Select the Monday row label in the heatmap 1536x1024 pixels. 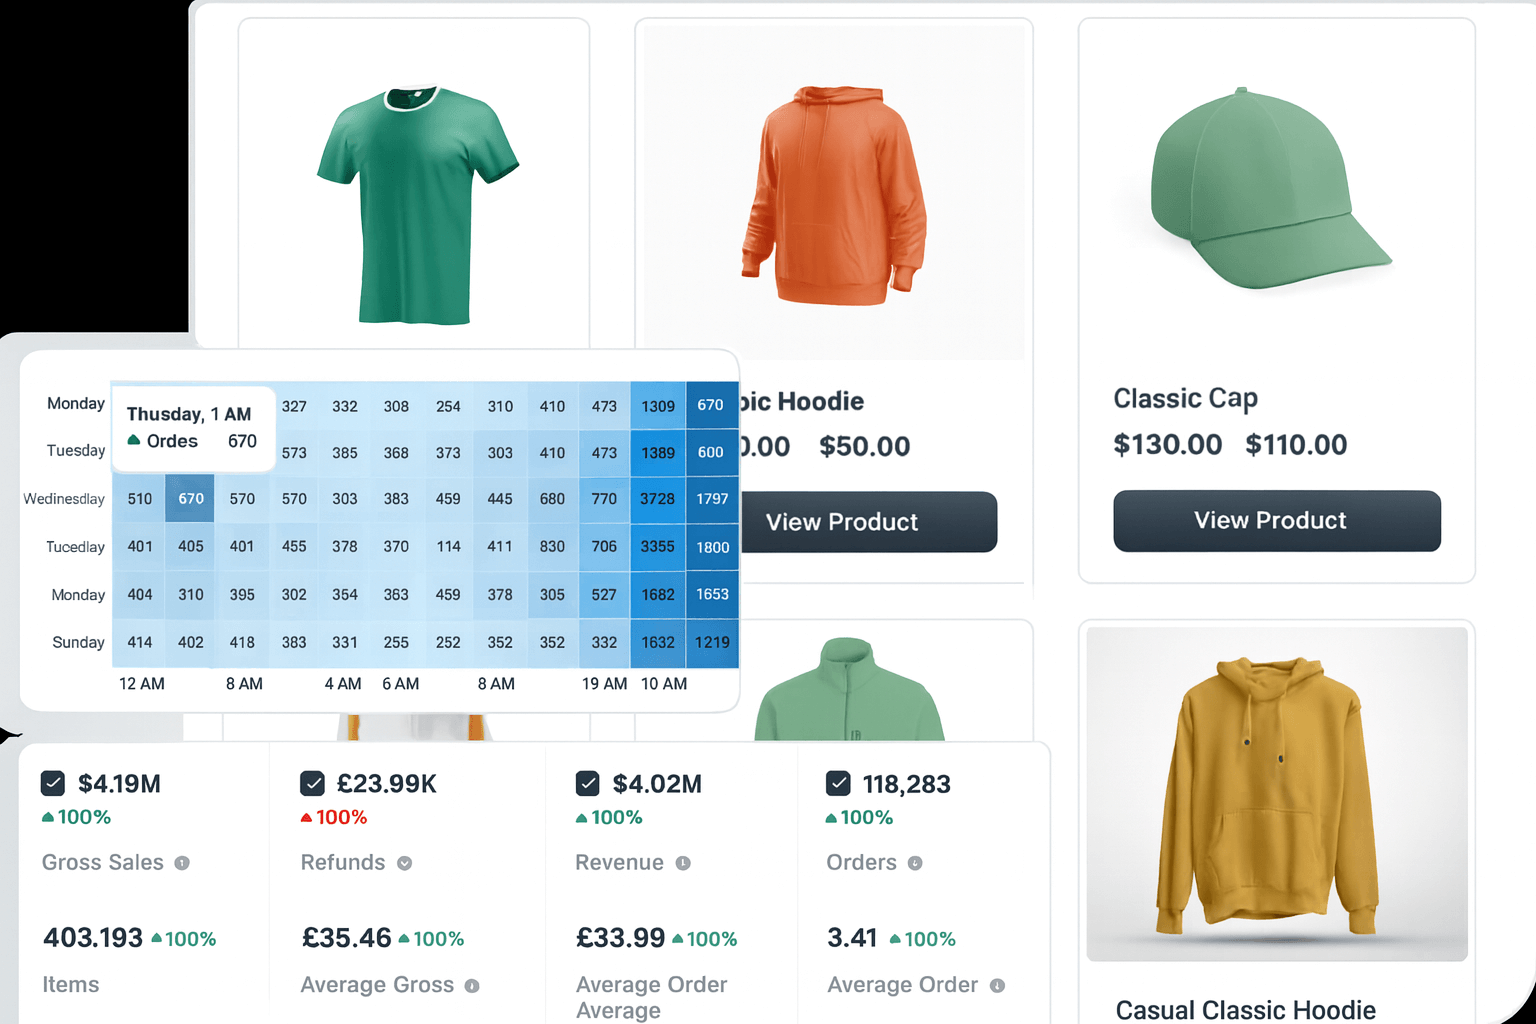pyautogui.click(x=76, y=404)
